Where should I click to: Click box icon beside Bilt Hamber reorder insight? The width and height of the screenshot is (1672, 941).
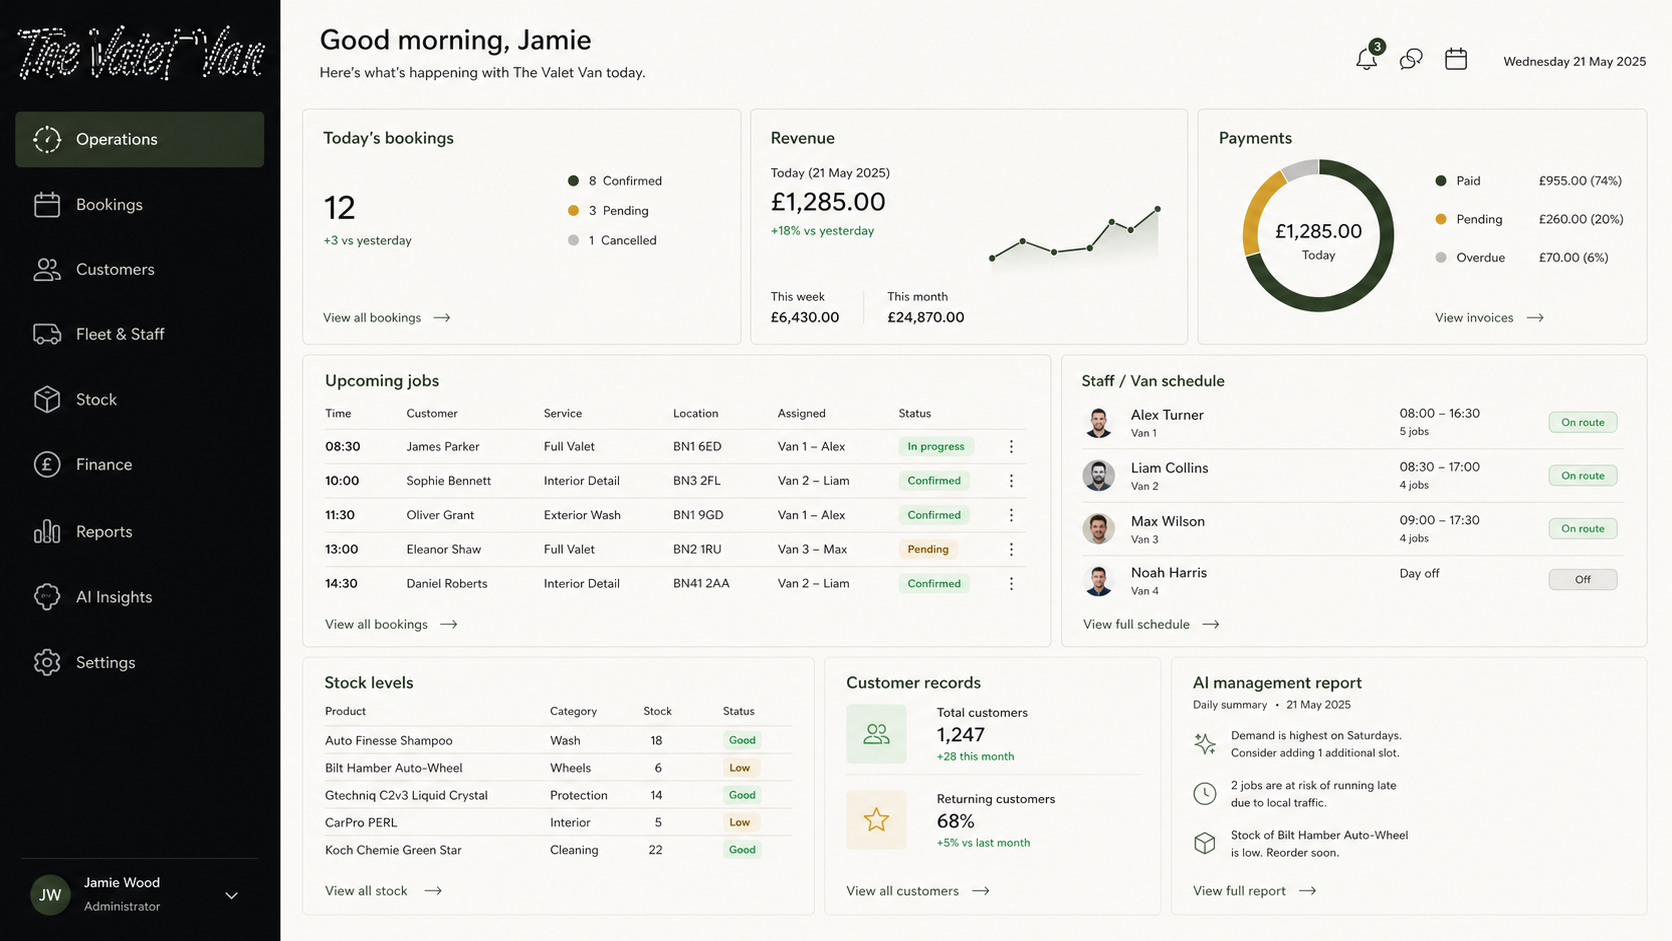pyautogui.click(x=1205, y=843)
